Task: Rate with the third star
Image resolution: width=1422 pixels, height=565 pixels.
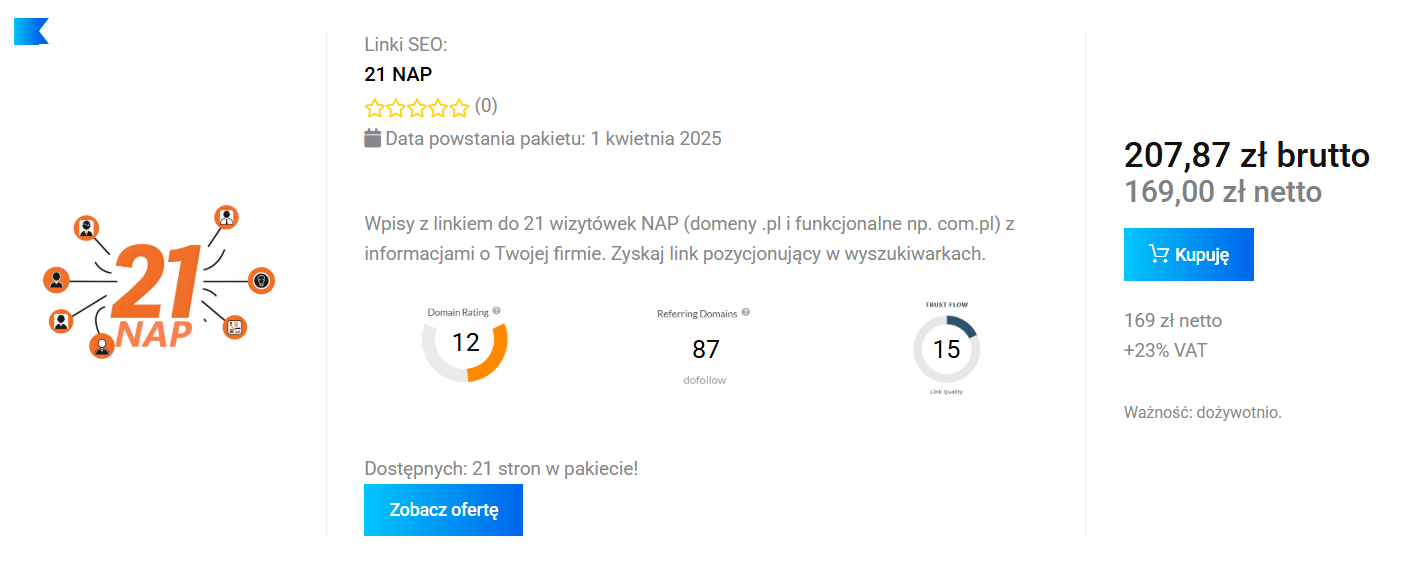Action: click(x=417, y=108)
